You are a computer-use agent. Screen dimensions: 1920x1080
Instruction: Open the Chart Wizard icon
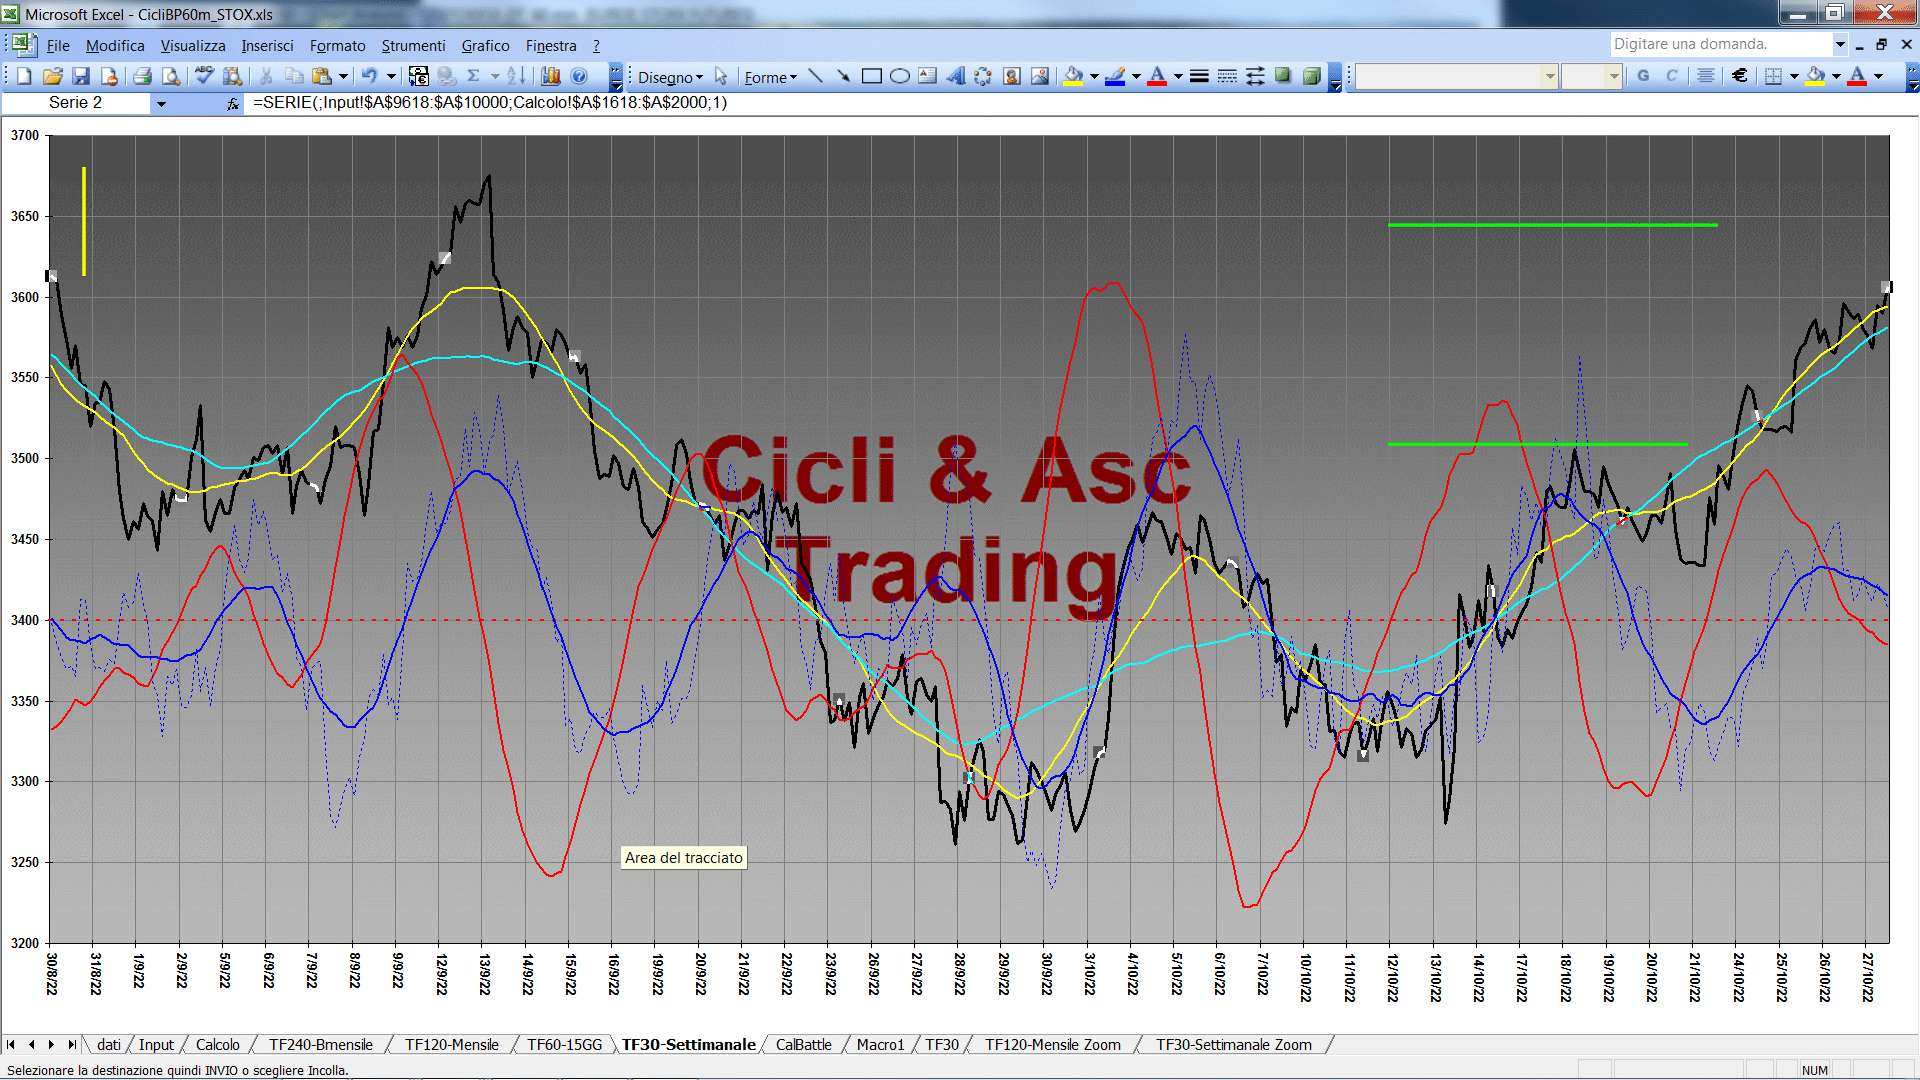pos(550,76)
